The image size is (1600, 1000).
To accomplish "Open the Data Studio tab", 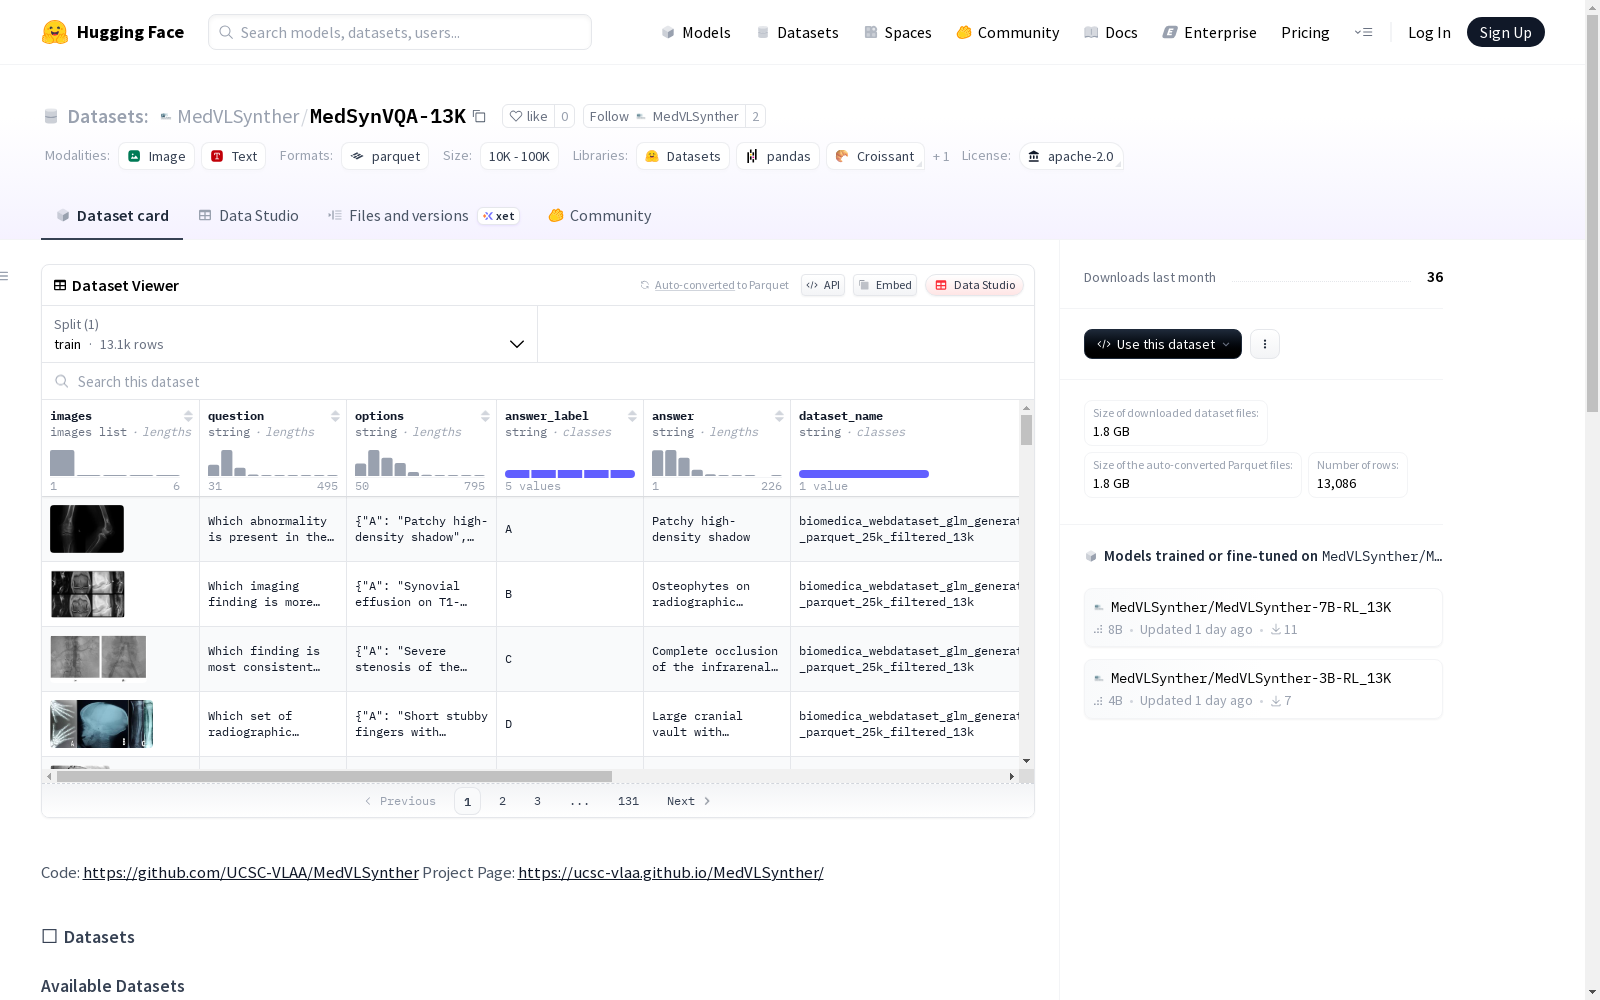I will pyautogui.click(x=248, y=216).
